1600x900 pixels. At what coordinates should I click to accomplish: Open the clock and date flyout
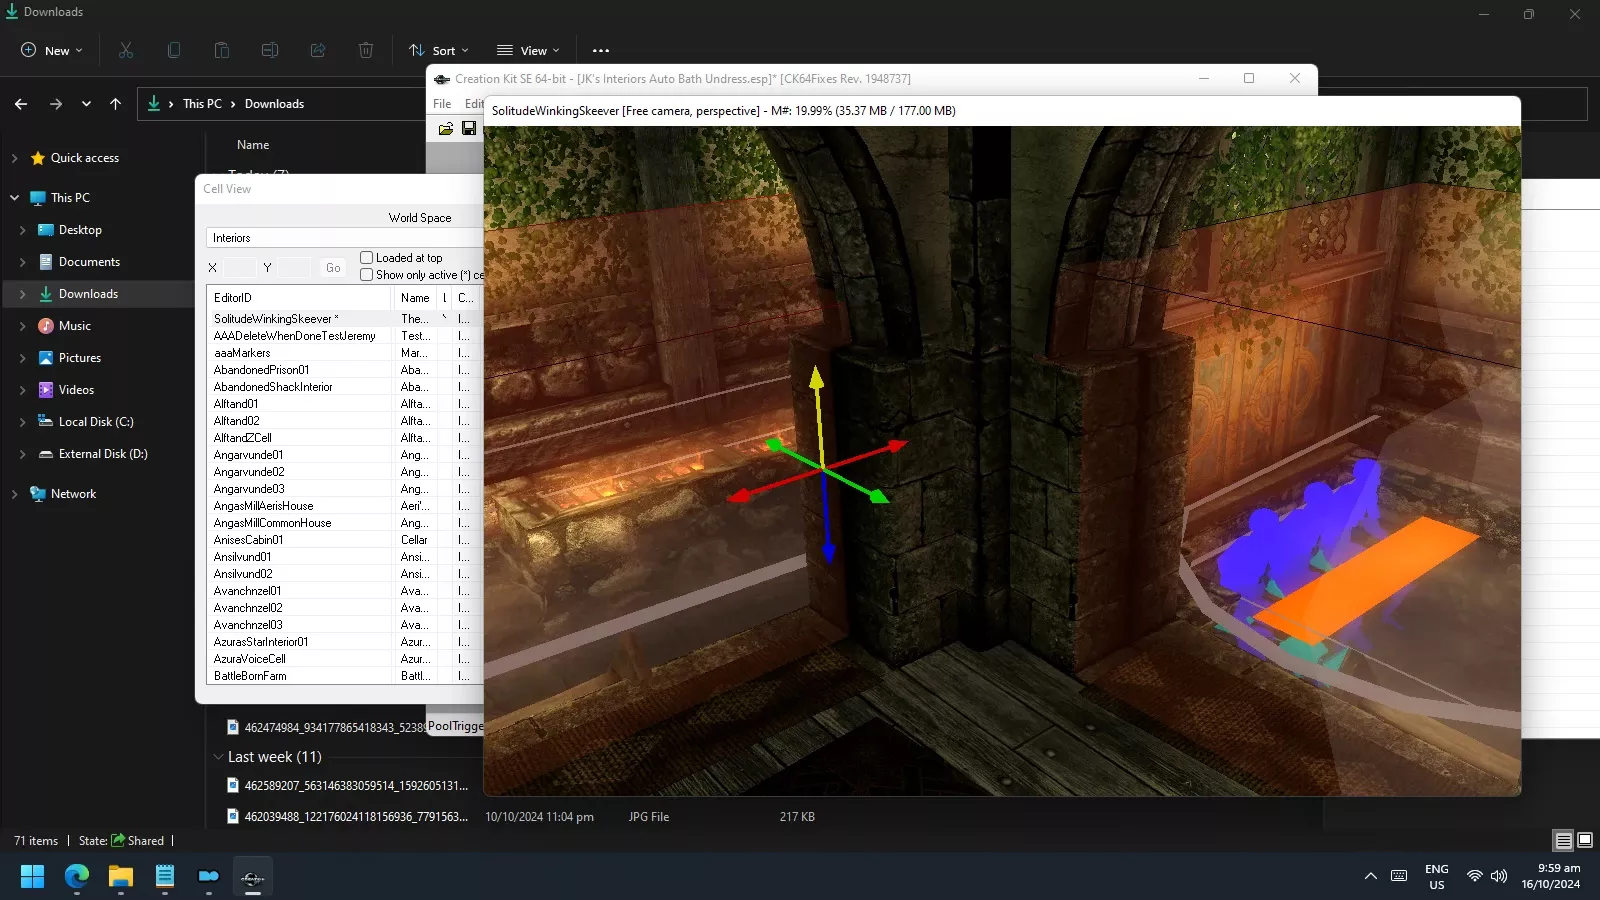tap(1551, 876)
